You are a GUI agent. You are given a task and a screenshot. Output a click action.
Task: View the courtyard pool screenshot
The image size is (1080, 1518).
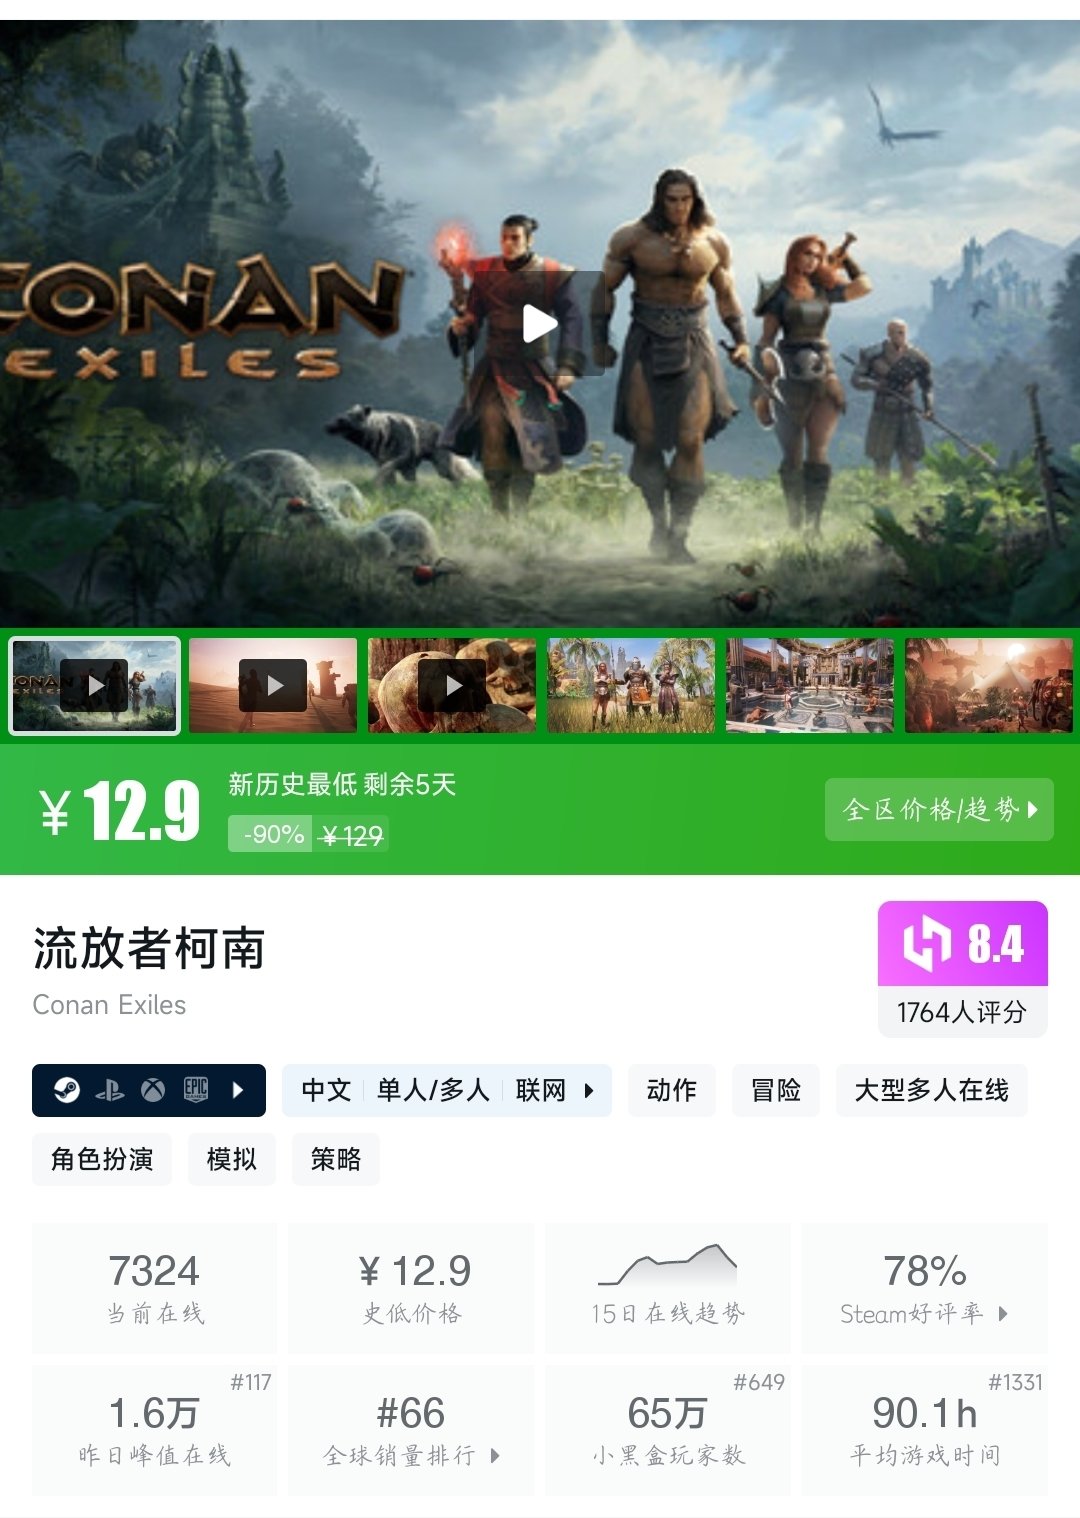[810, 686]
